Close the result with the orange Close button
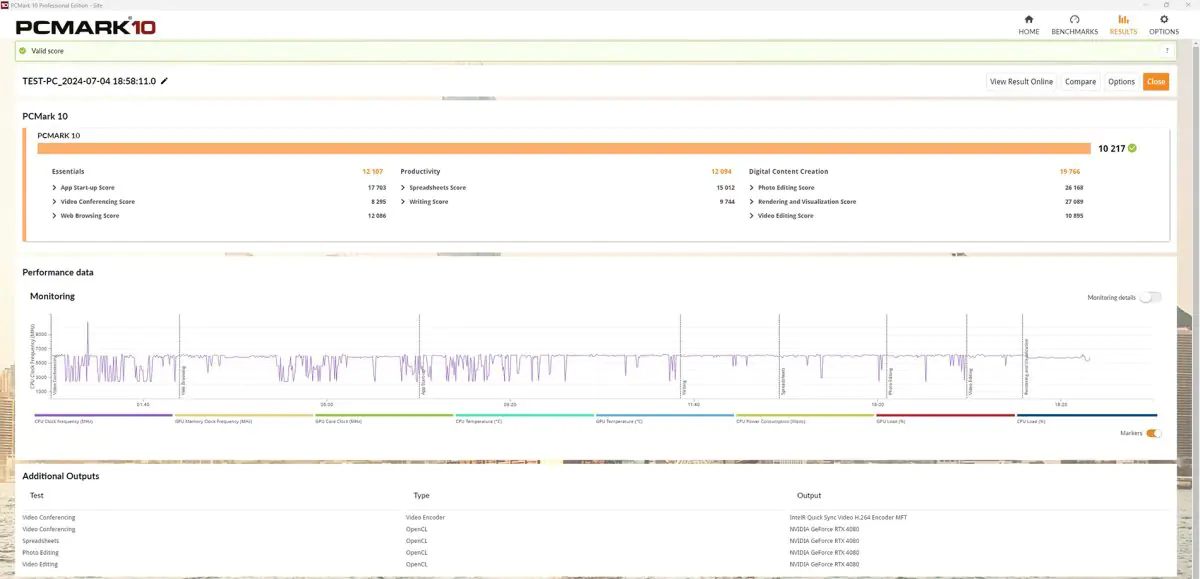1200x579 pixels. point(1156,81)
